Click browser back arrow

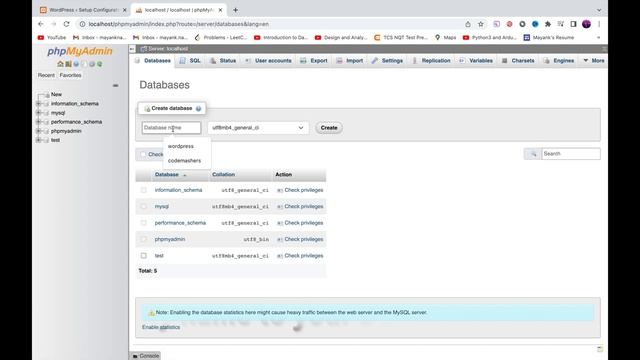click(41, 24)
